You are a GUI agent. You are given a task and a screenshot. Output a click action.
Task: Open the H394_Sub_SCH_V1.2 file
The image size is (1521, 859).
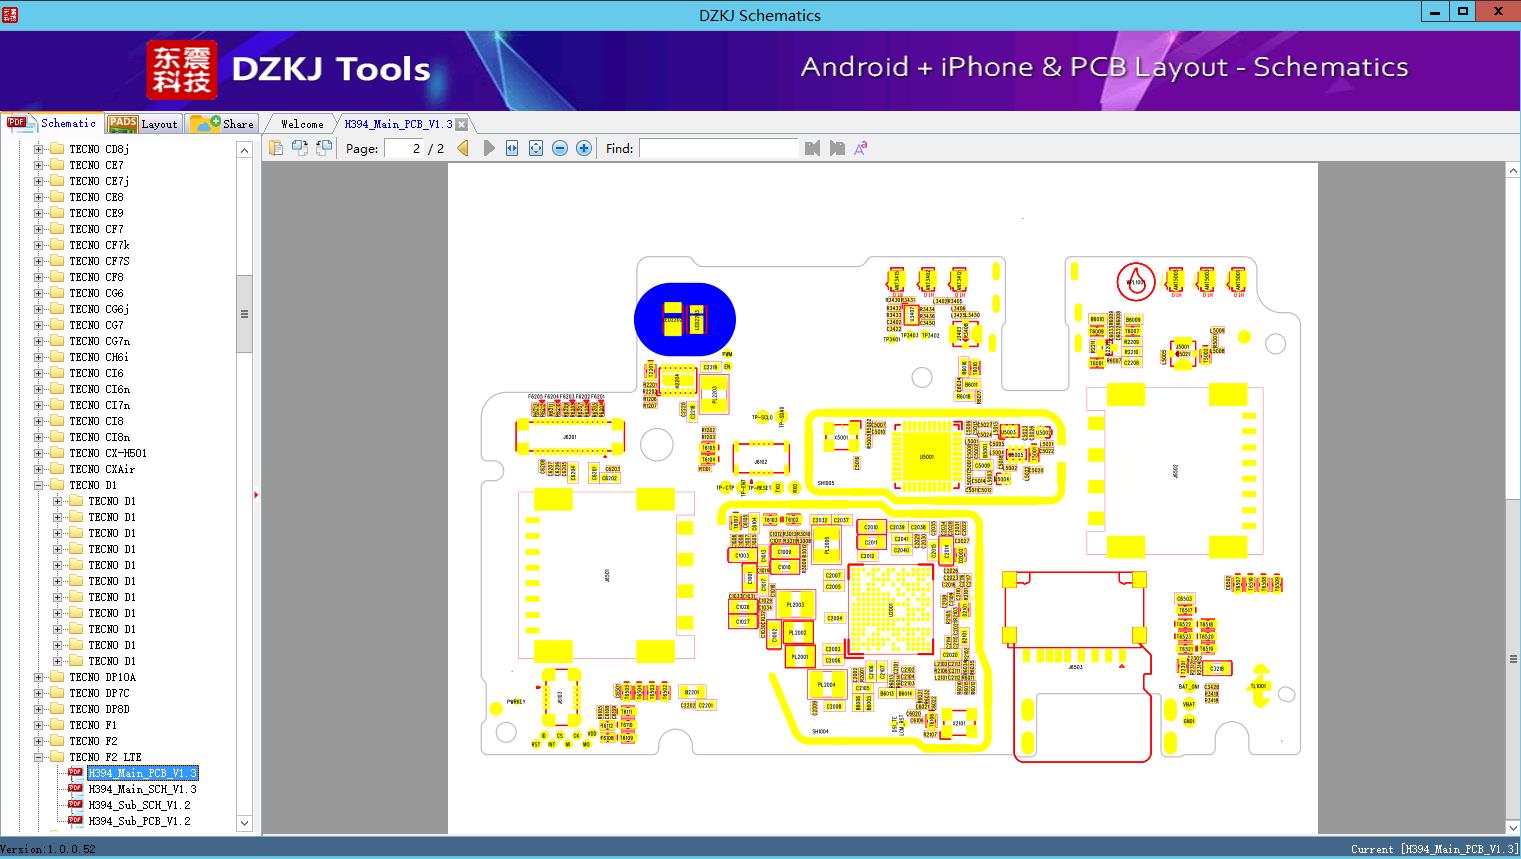(139, 805)
